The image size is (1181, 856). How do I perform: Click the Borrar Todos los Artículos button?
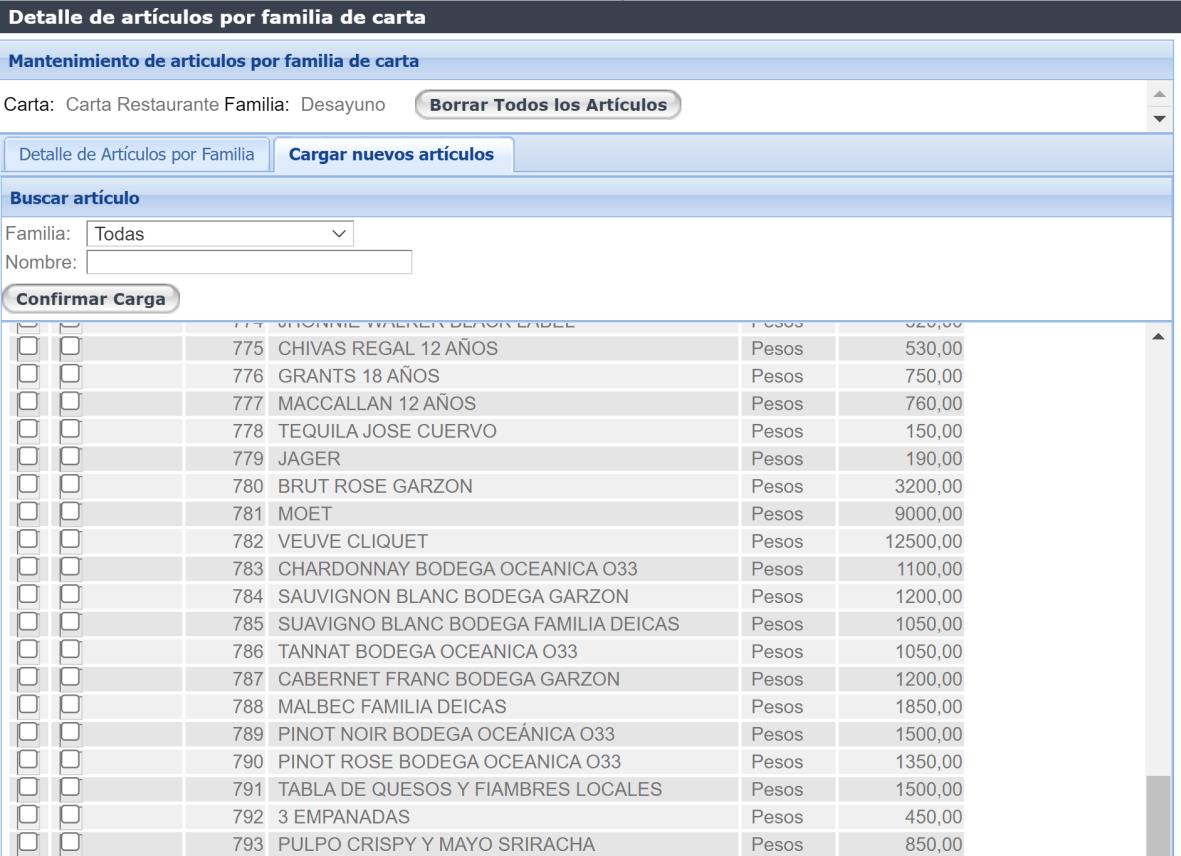547,105
